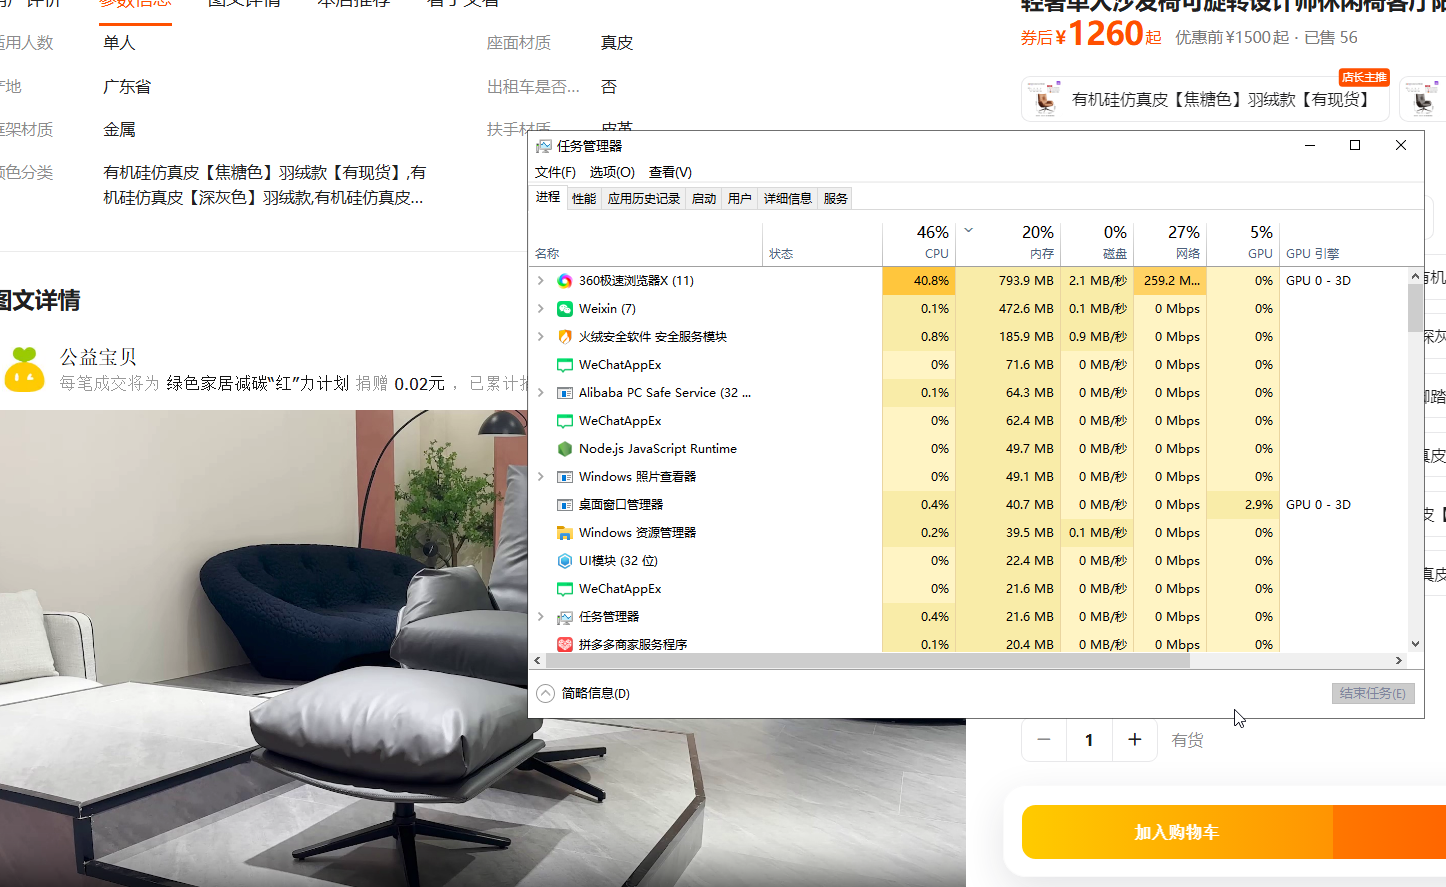The height and width of the screenshot is (887, 1446).
Task: Open the 查看 menu
Action: [x=668, y=172]
